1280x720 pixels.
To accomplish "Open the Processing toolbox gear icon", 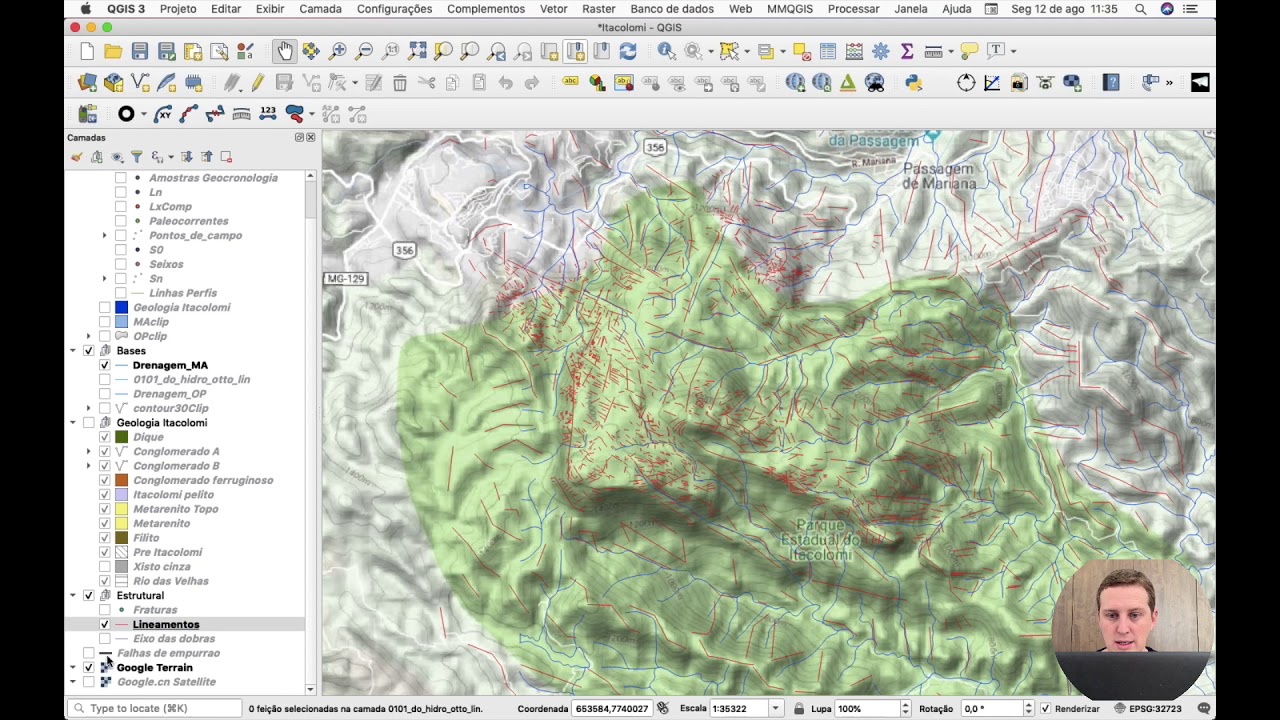I will pos(881,51).
